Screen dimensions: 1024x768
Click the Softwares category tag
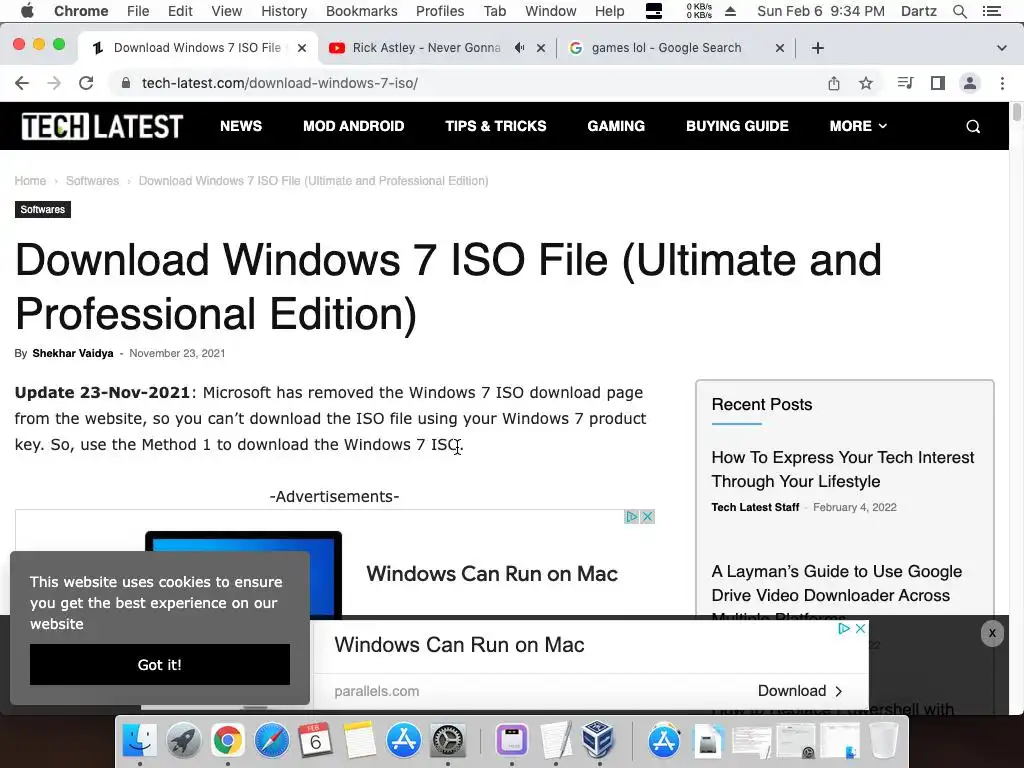pyautogui.click(x=42, y=210)
